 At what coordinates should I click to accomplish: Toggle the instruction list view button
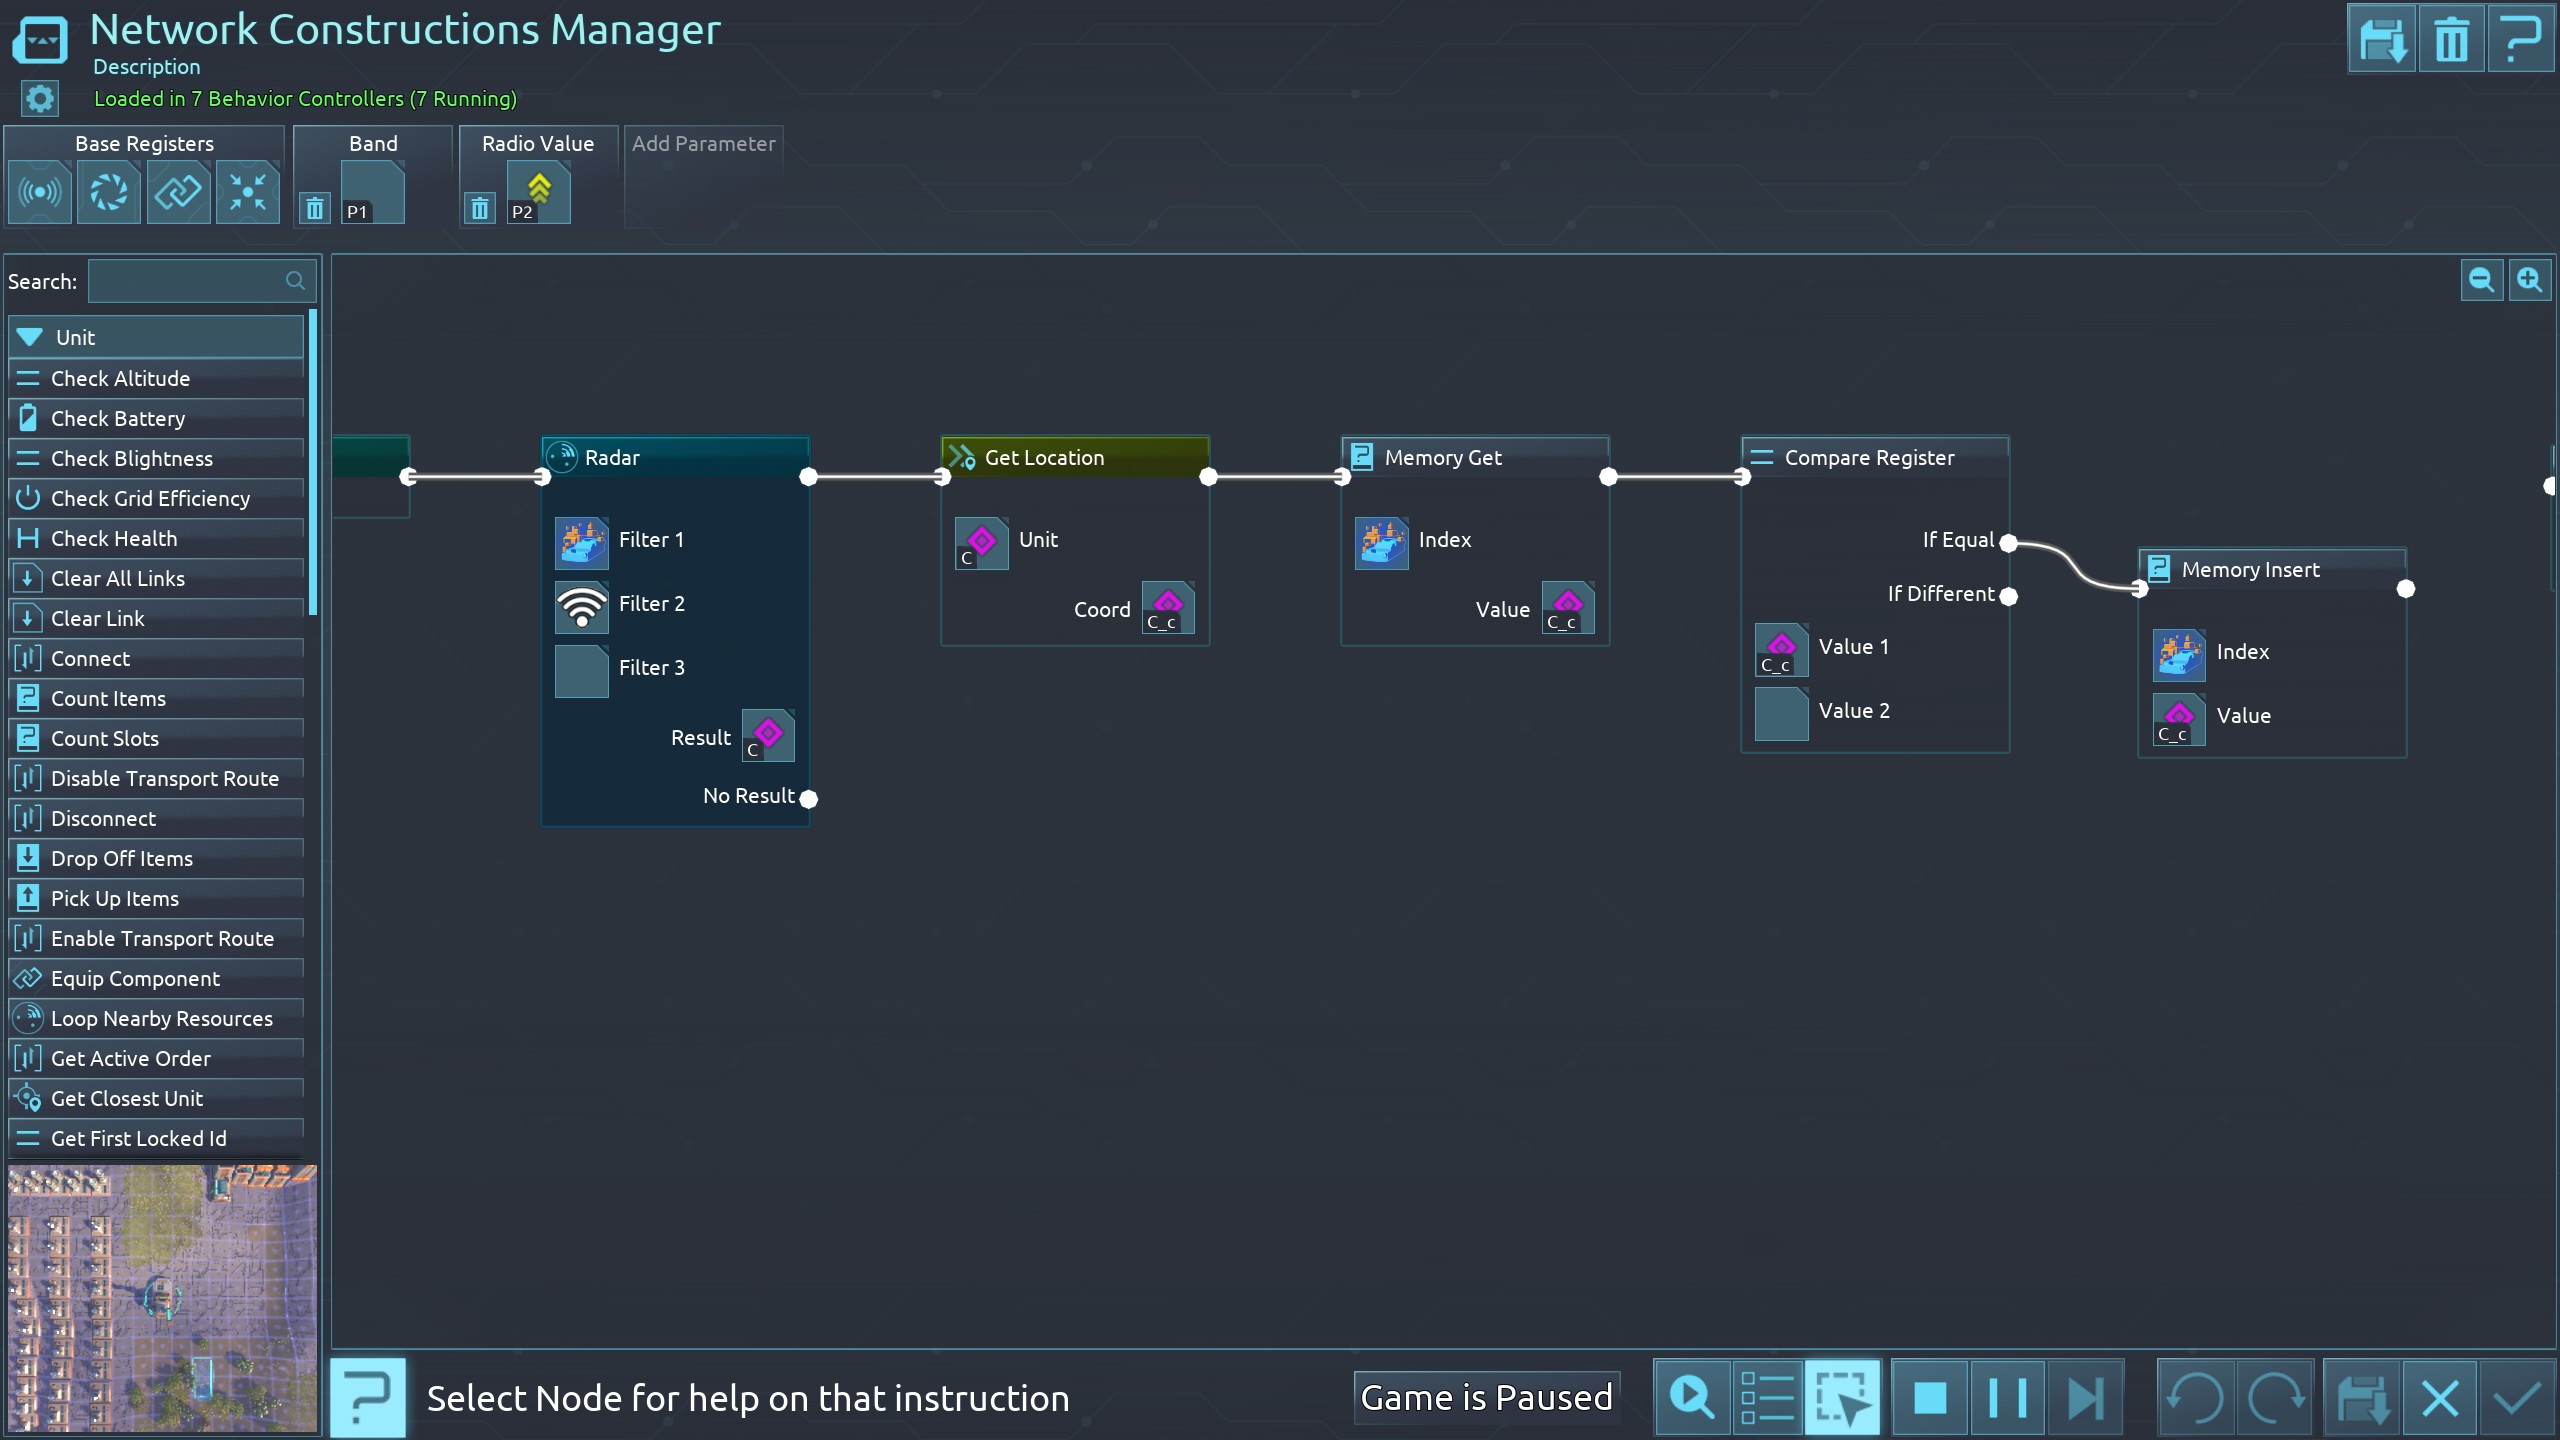pyautogui.click(x=1766, y=1398)
